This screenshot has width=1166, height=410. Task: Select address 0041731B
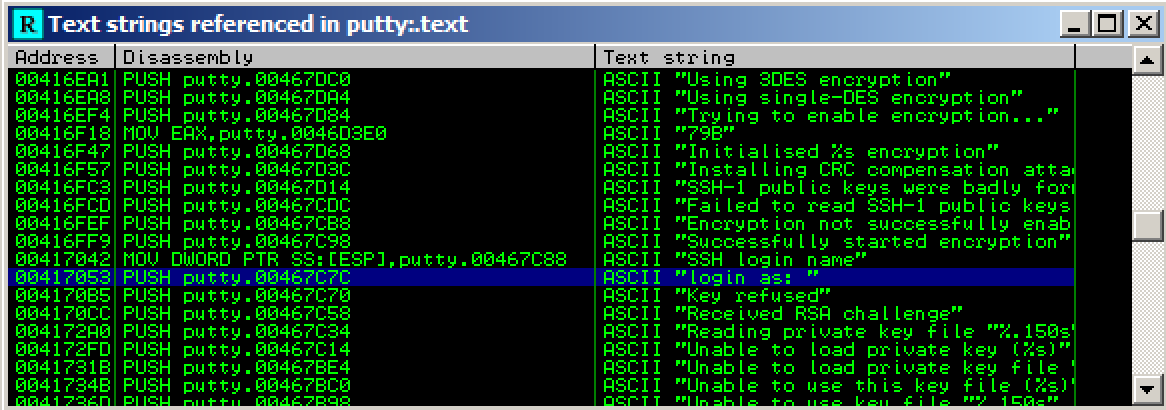click(x=62, y=368)
